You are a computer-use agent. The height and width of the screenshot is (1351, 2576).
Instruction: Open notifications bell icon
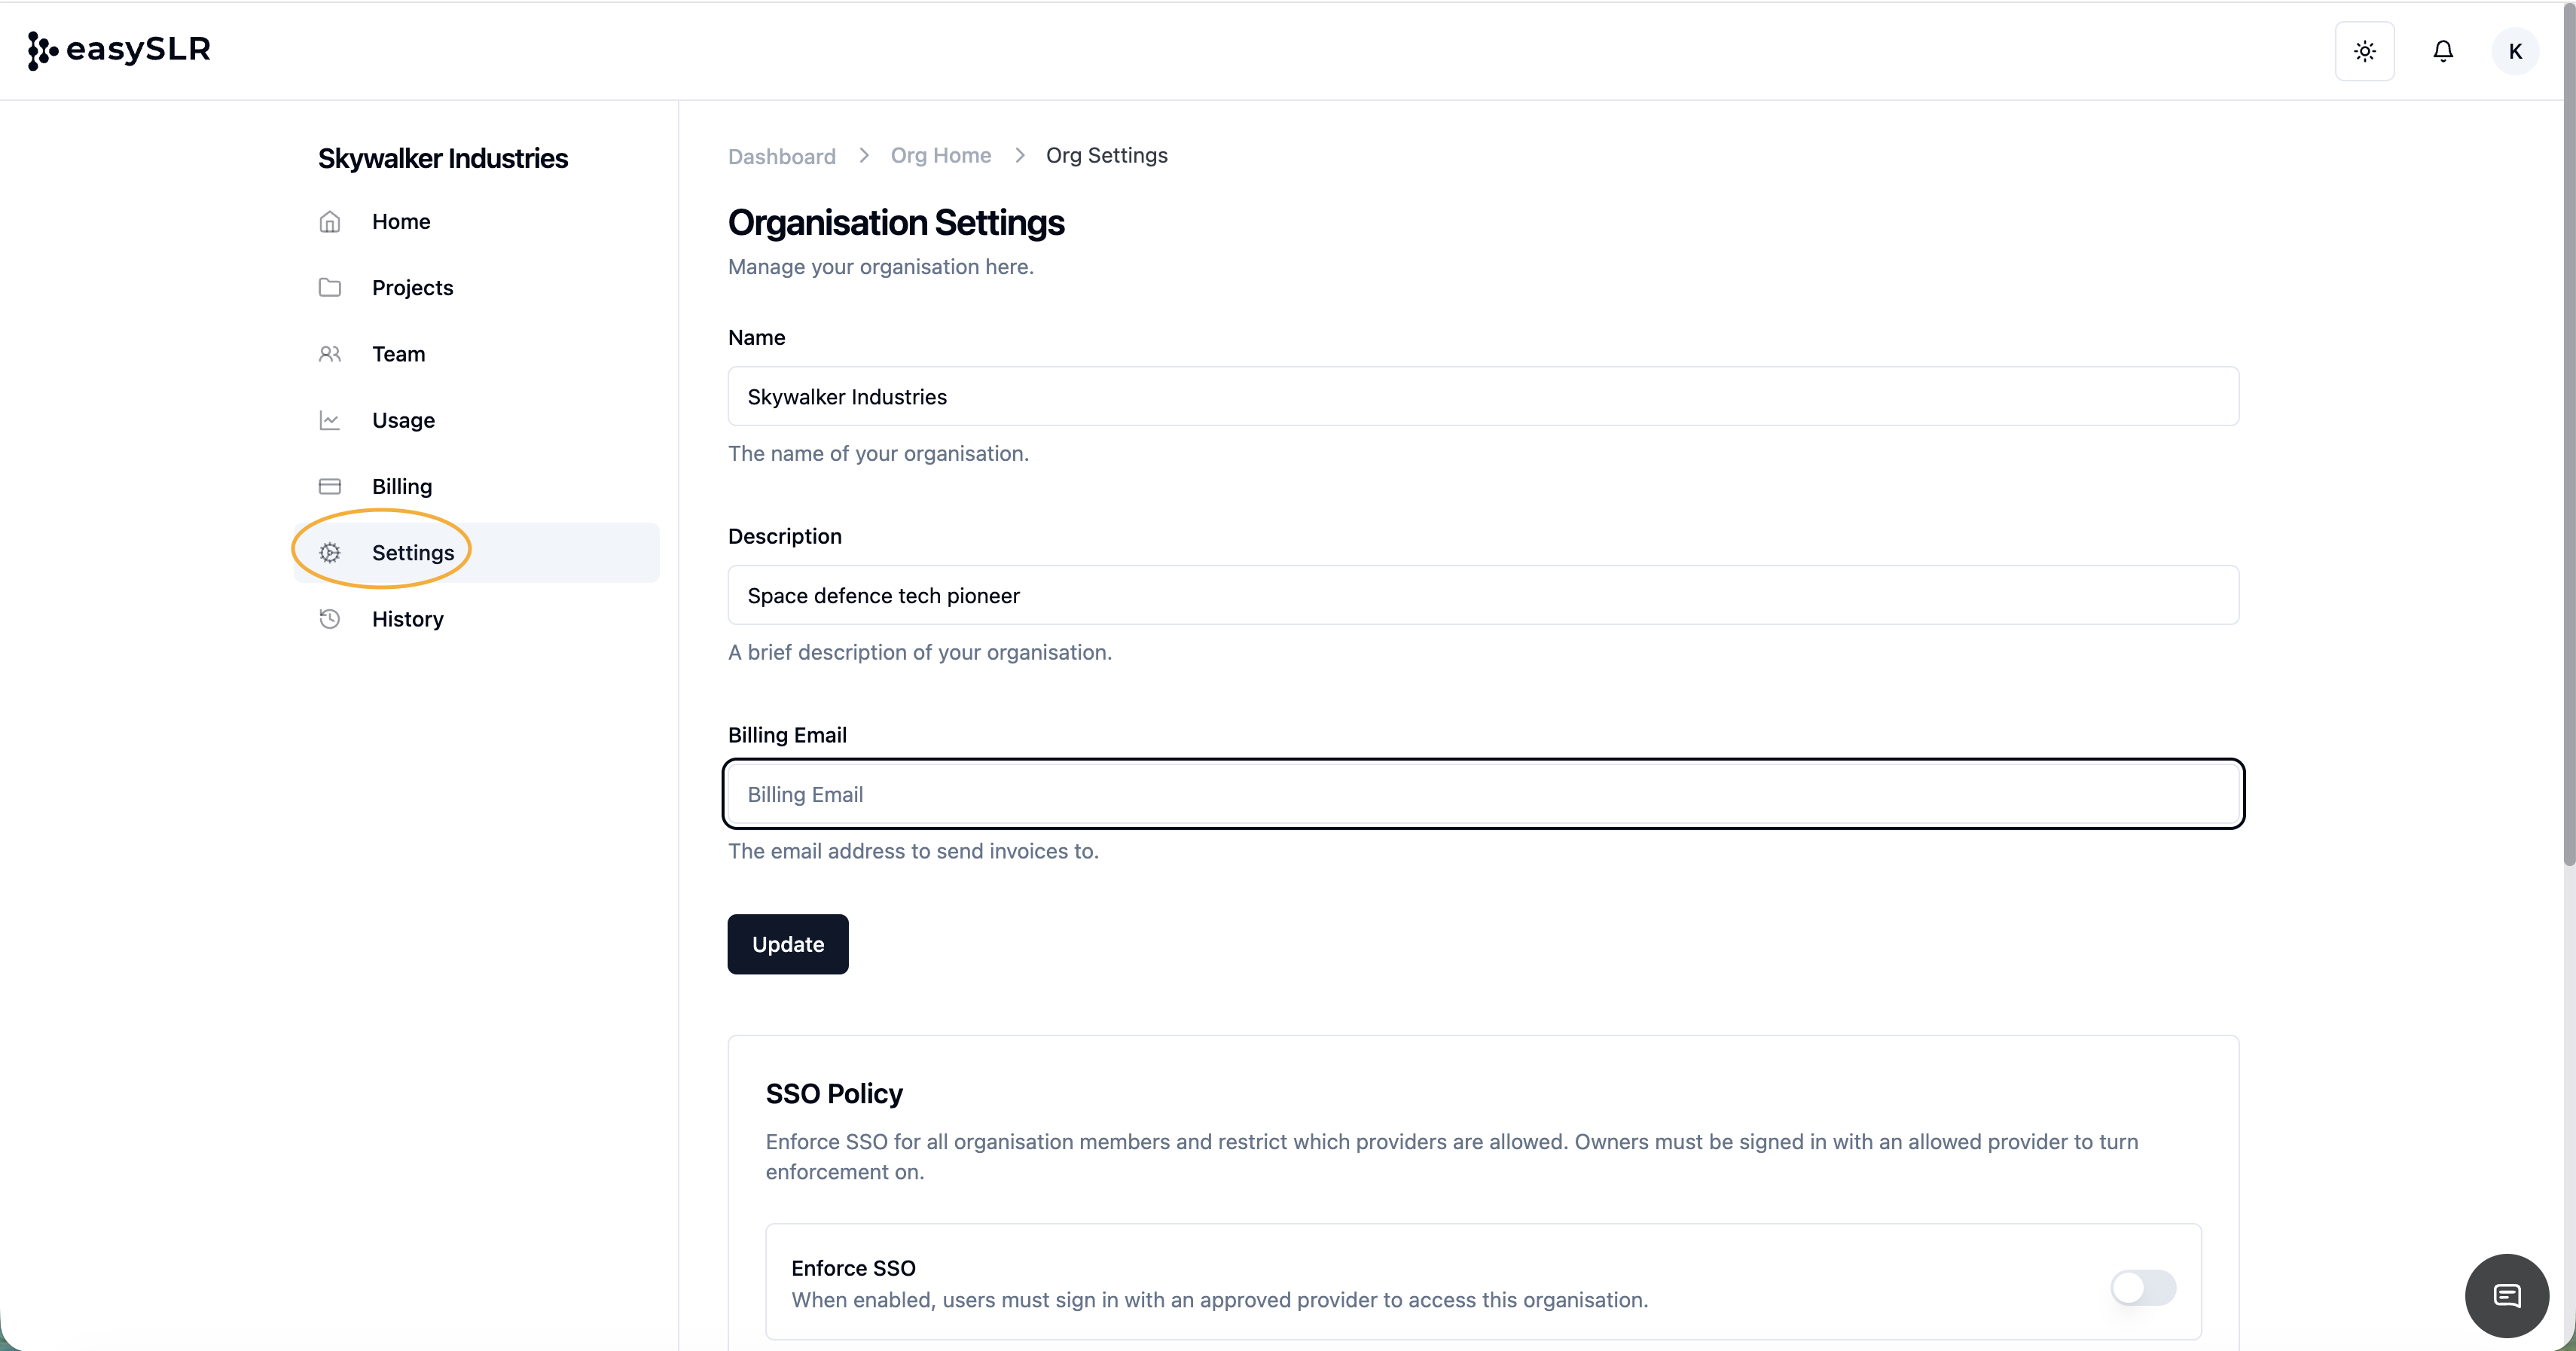(x=2442, y=51)
